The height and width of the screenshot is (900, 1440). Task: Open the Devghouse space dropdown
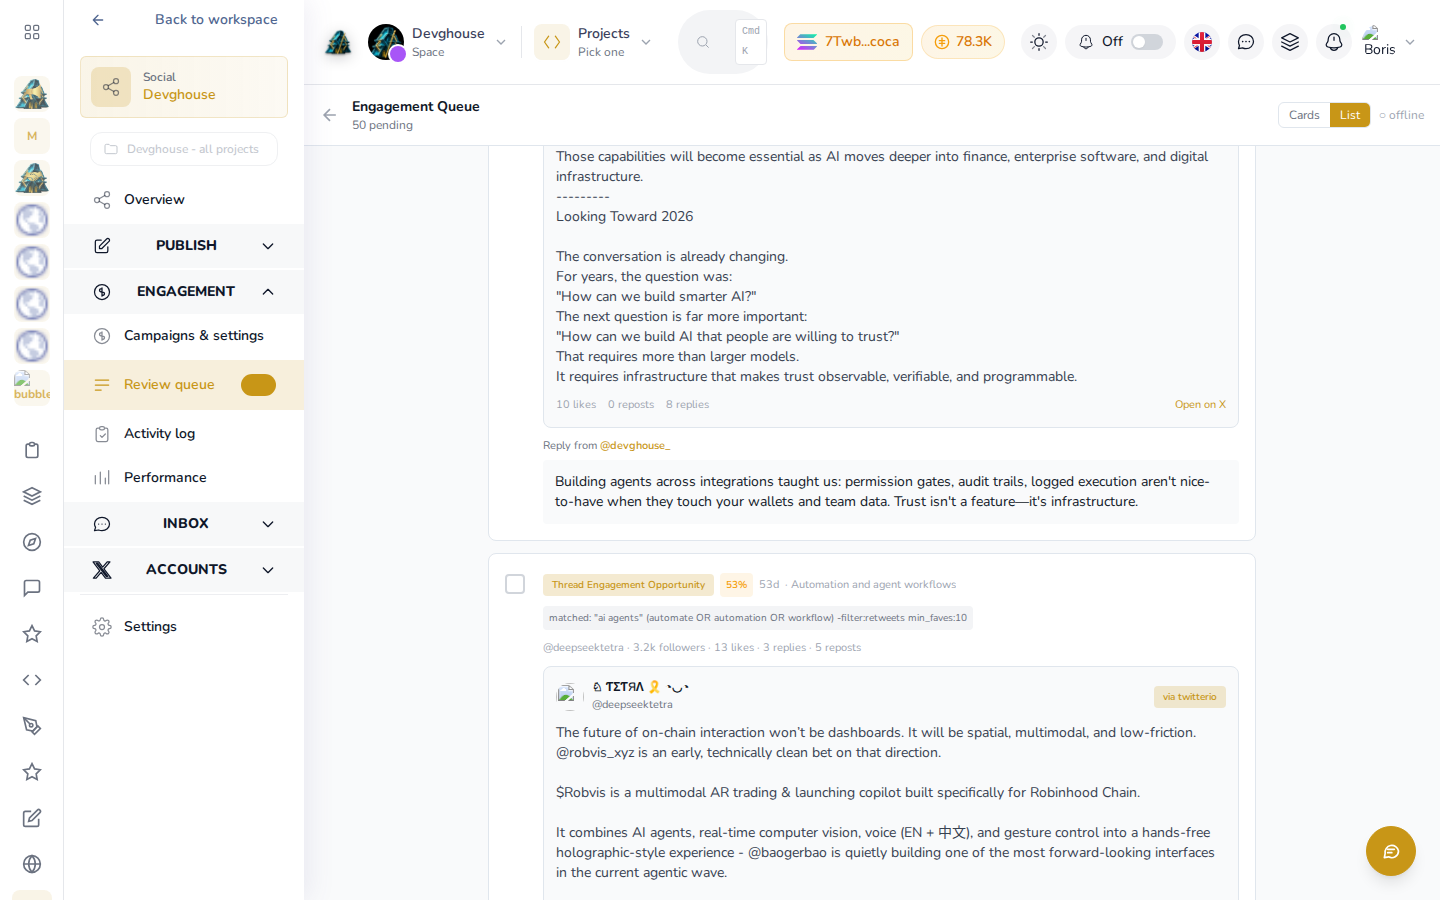(438, 42)
